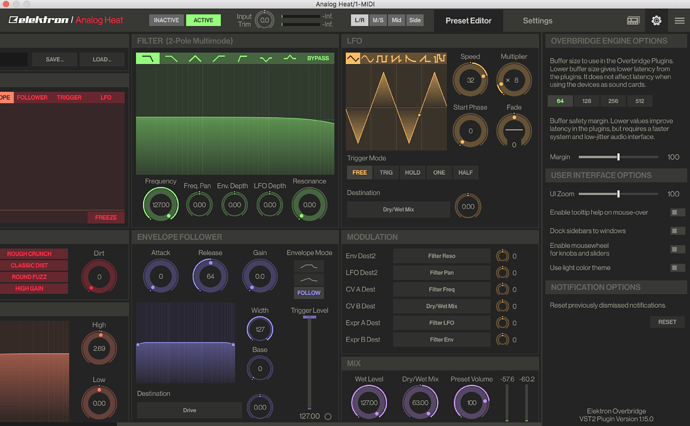Image resolution: width=690 pixels, height=426 pixels.
Task: Select the 128 buffer size option
Action: pyautogui.click(x=587, y=101)
